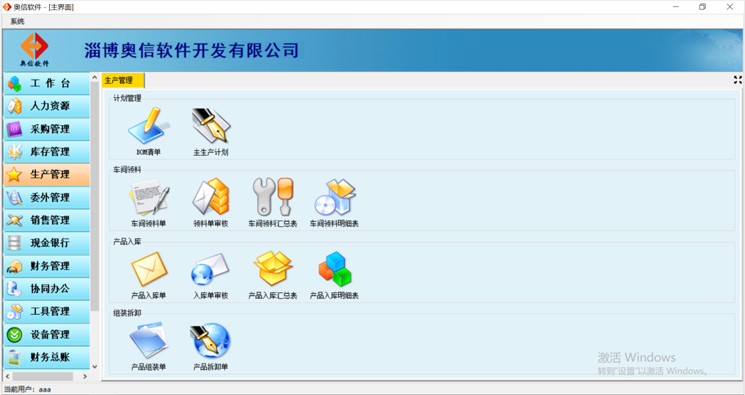Open the 主生产计划 pen icon
Viewport: 745px width, 395px height.
[211, 126]
